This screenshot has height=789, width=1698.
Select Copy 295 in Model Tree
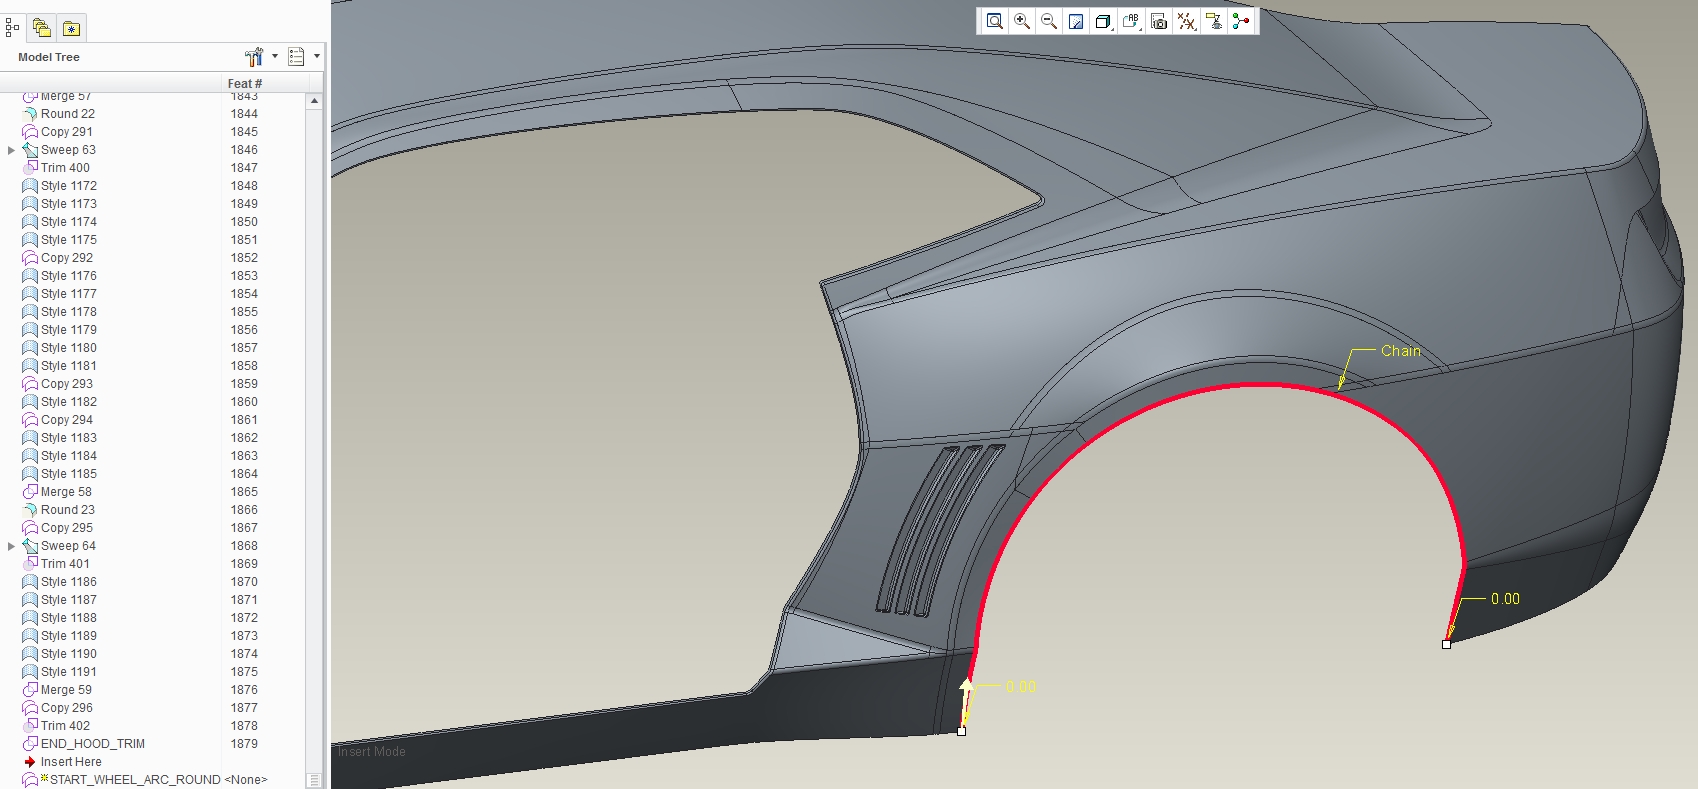point(67,528)
